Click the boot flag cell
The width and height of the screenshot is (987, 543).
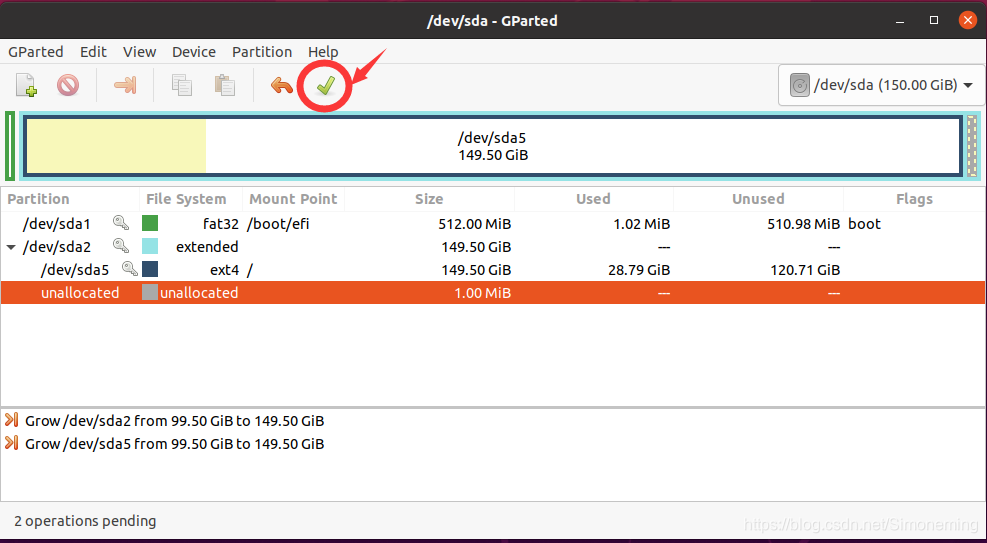[864, 223]
